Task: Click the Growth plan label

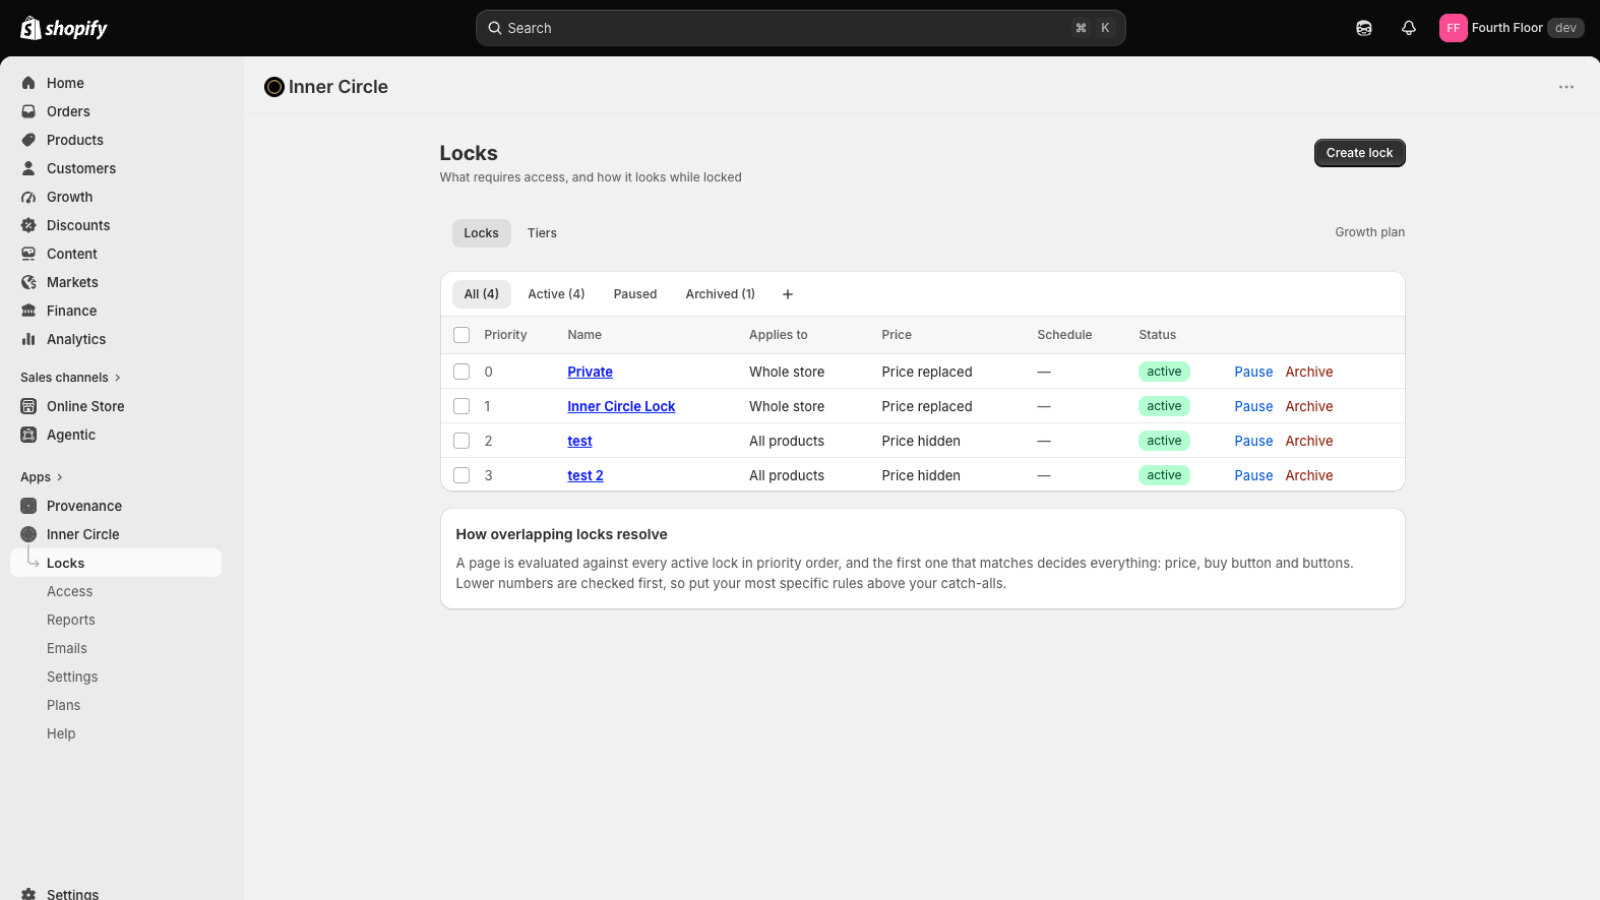Action: point(1369,232)
